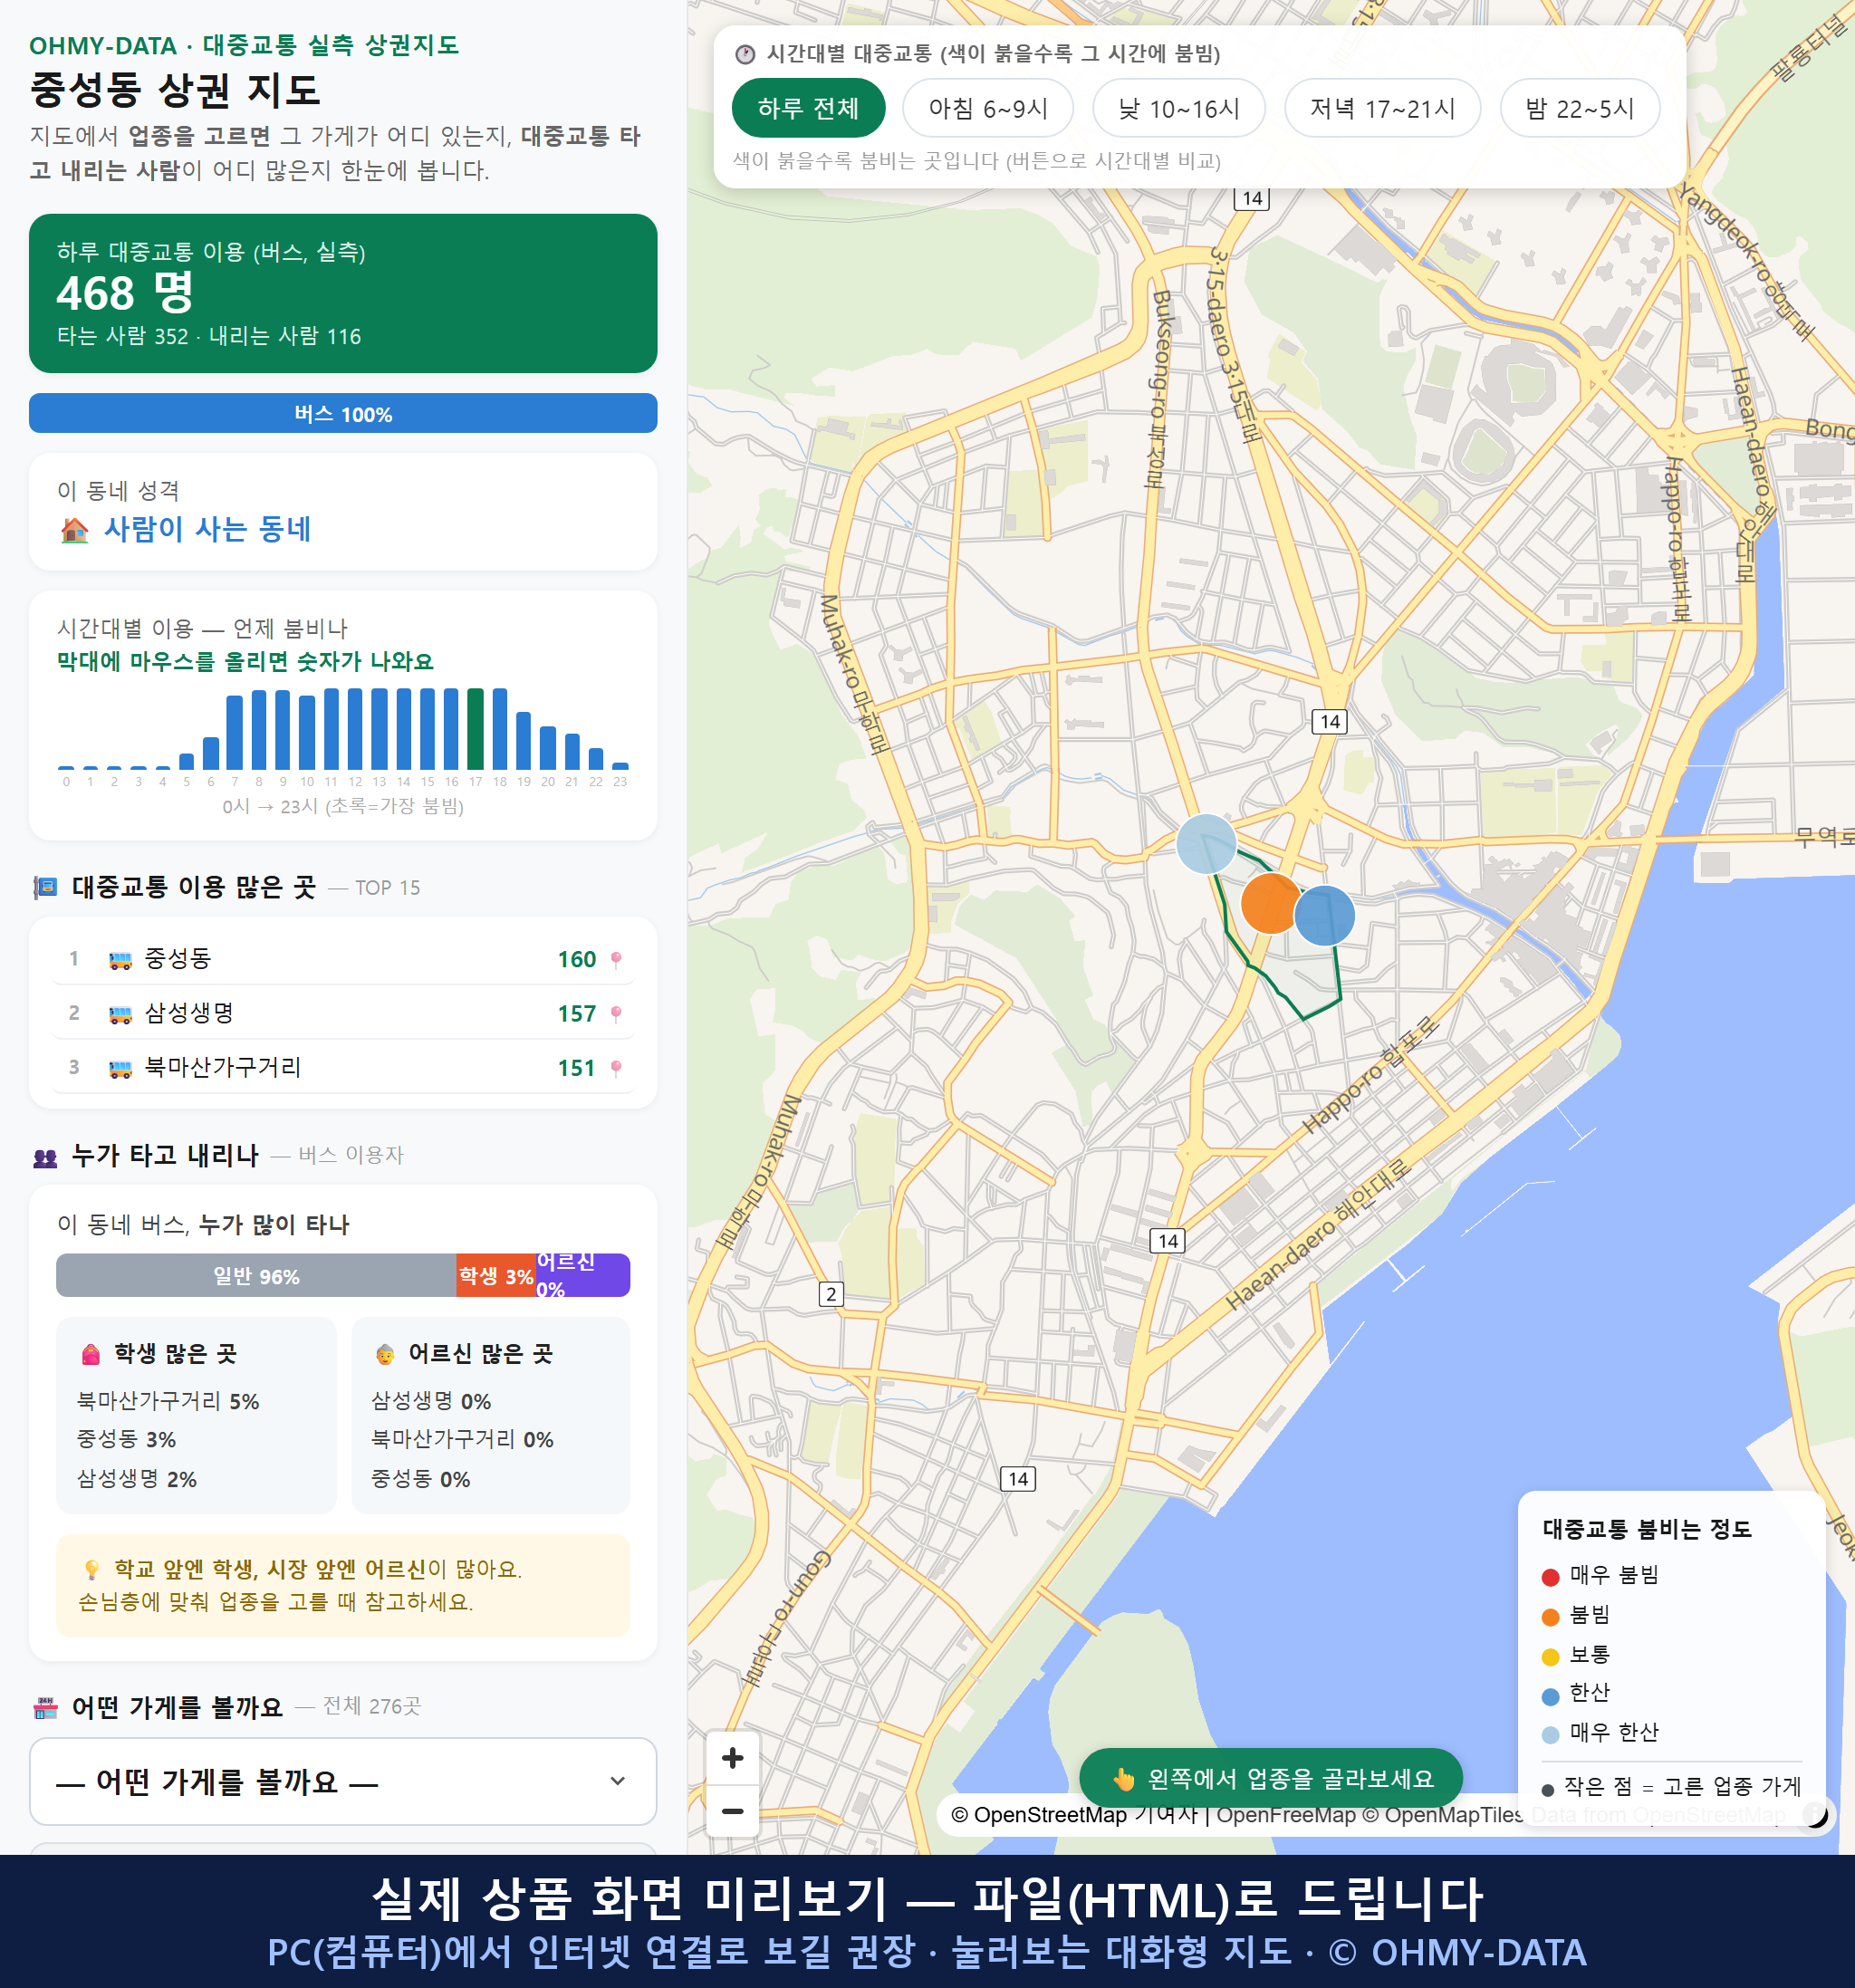Click the light blue stop circle on the map
This screenshot has width=1855, height=1988.
coord(1205,844)
